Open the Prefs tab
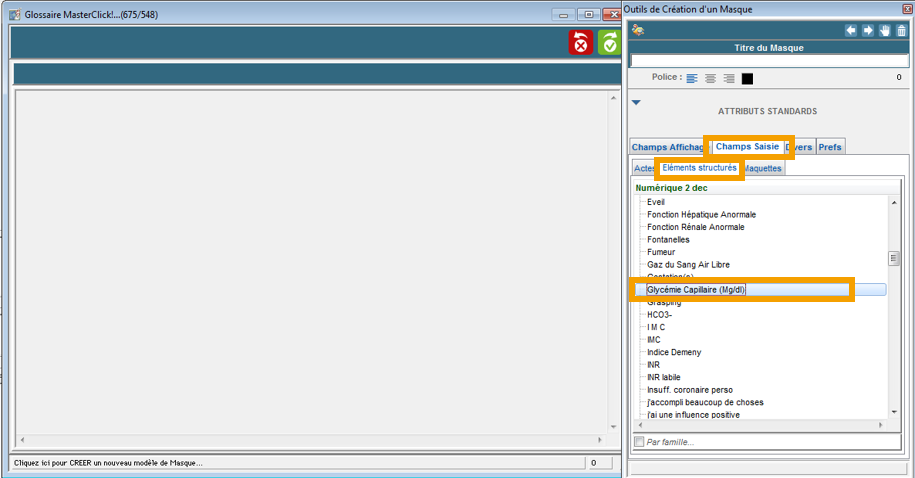The width and height of the screenshot is (915, 478). tap(830, 147)
